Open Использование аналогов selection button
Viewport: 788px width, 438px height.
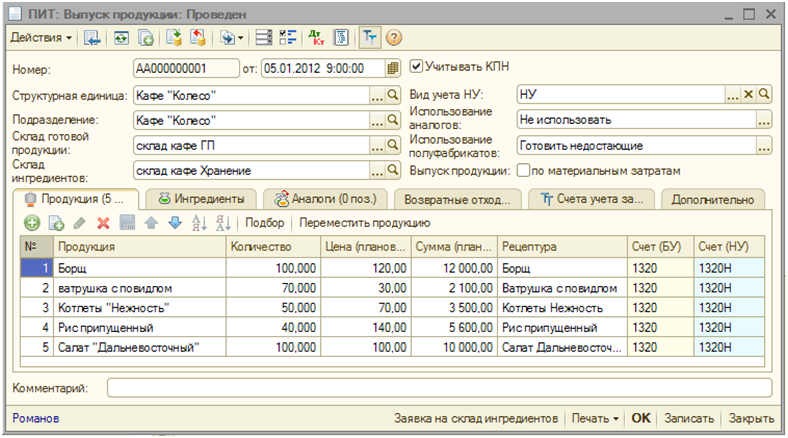764,120
